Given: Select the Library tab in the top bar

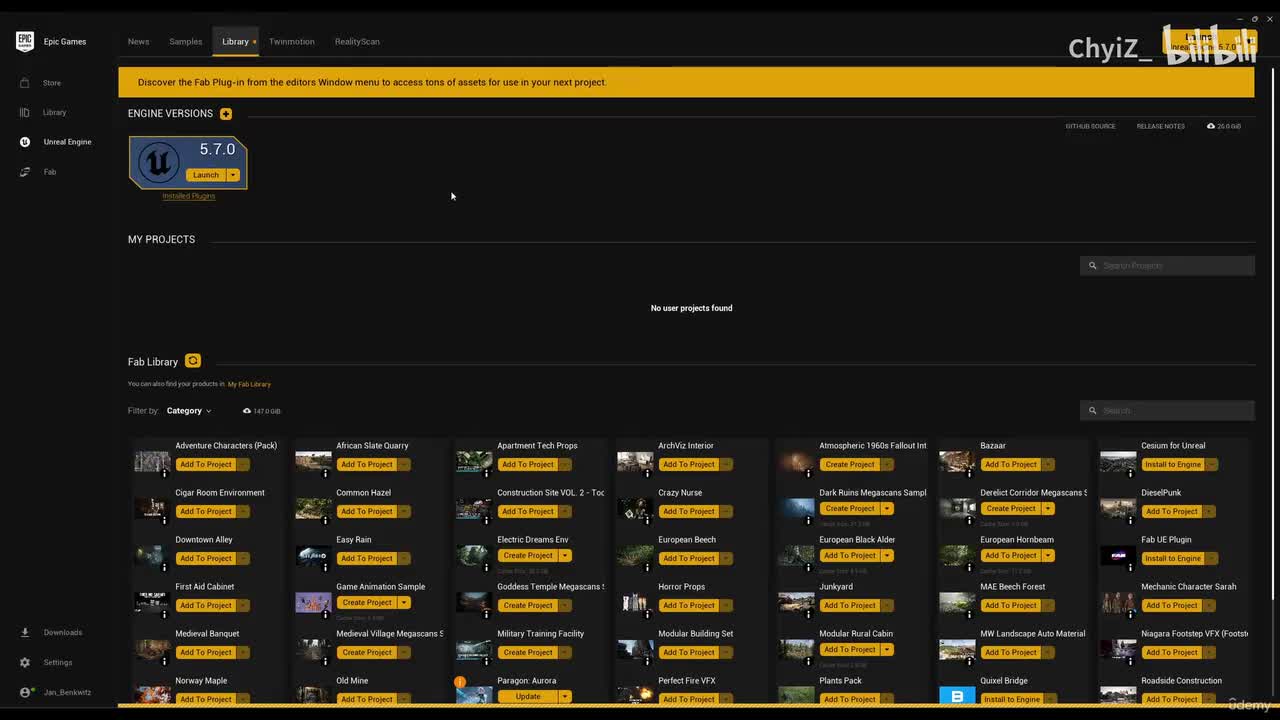Looking at the screenshot, I should coord(235,42).
